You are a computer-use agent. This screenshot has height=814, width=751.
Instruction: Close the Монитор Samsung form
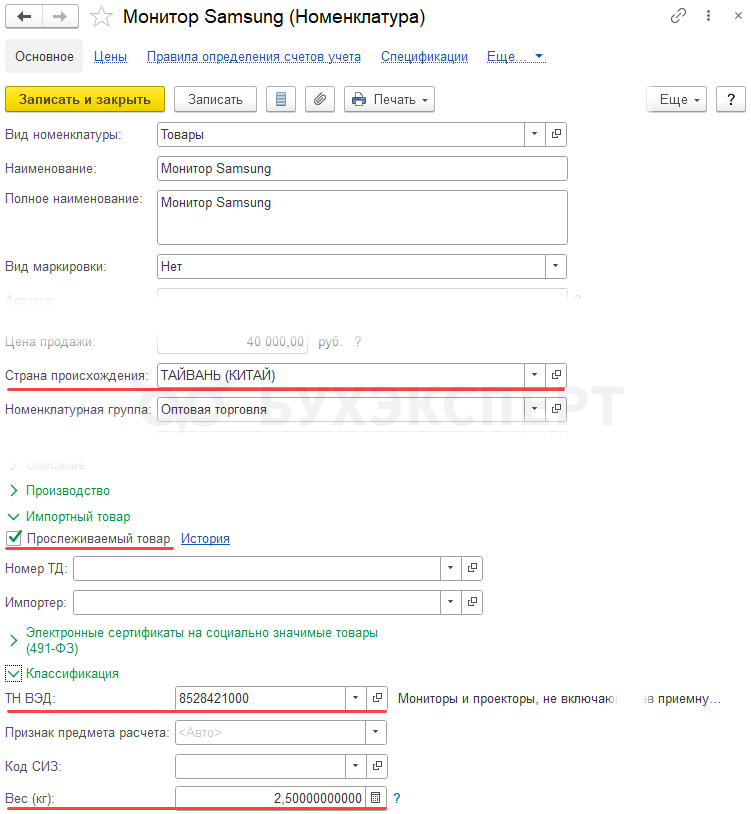pyautogui.click(x=738, y=16)
